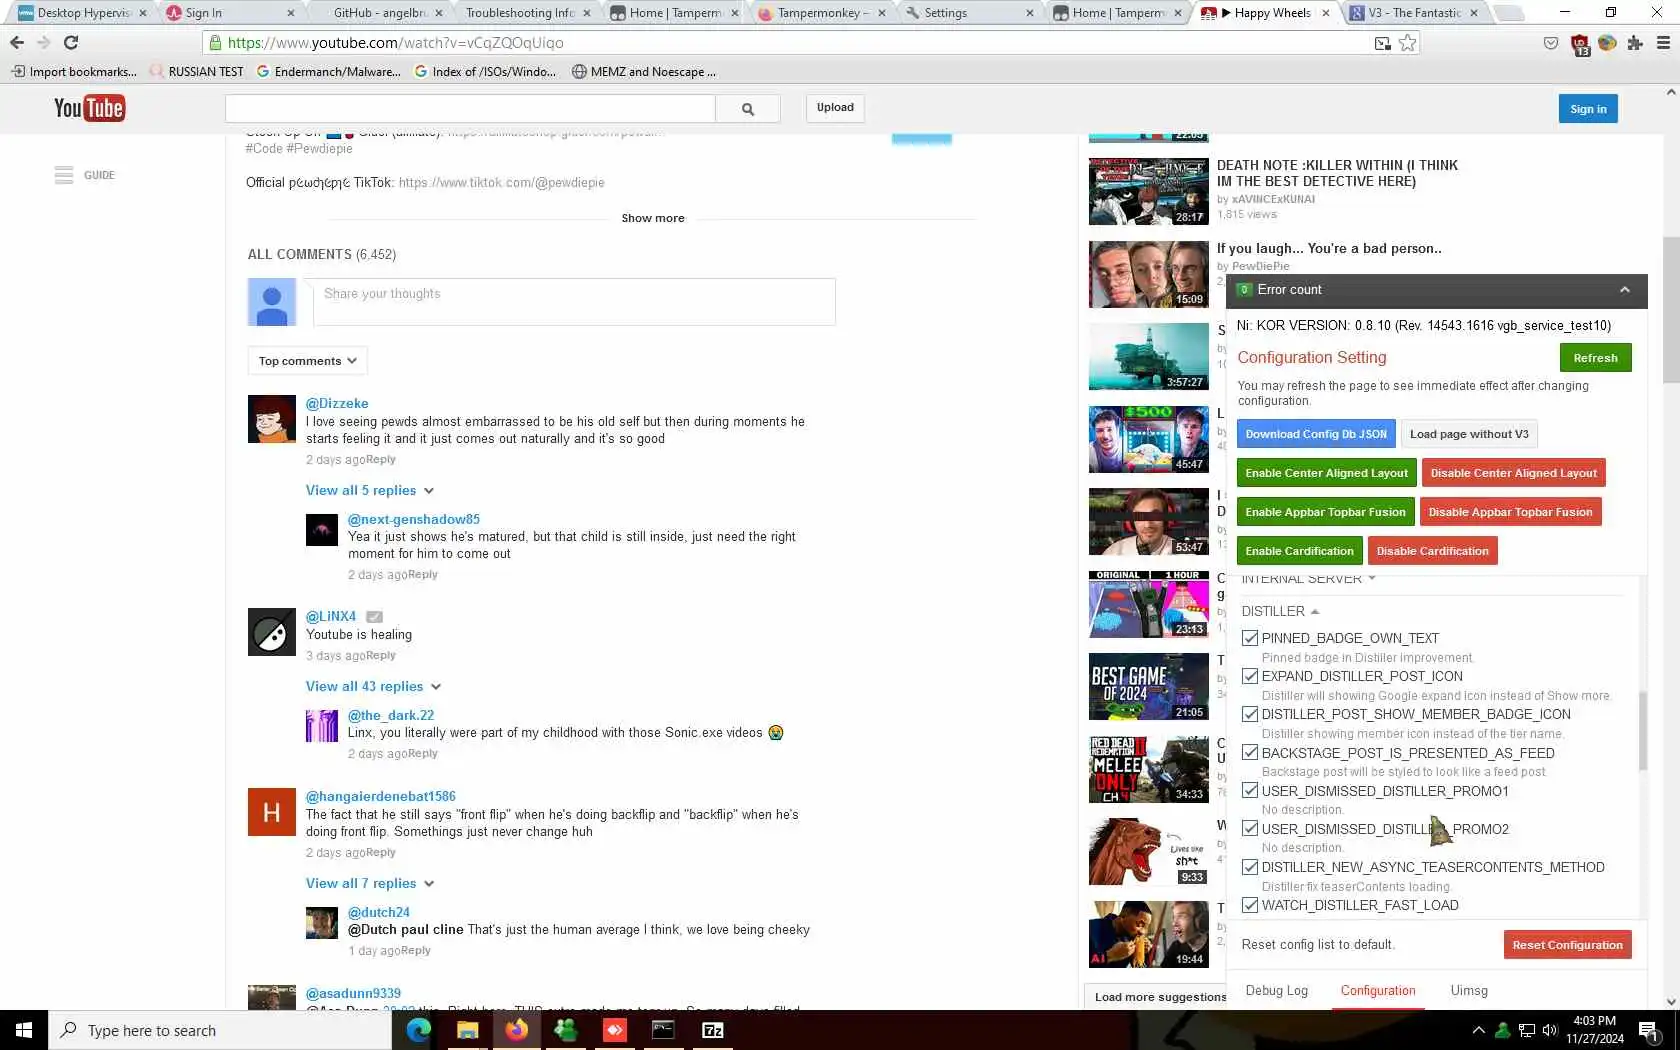
Task: Switch to the Debug Log tab
Action: [x=1277, y=990]
